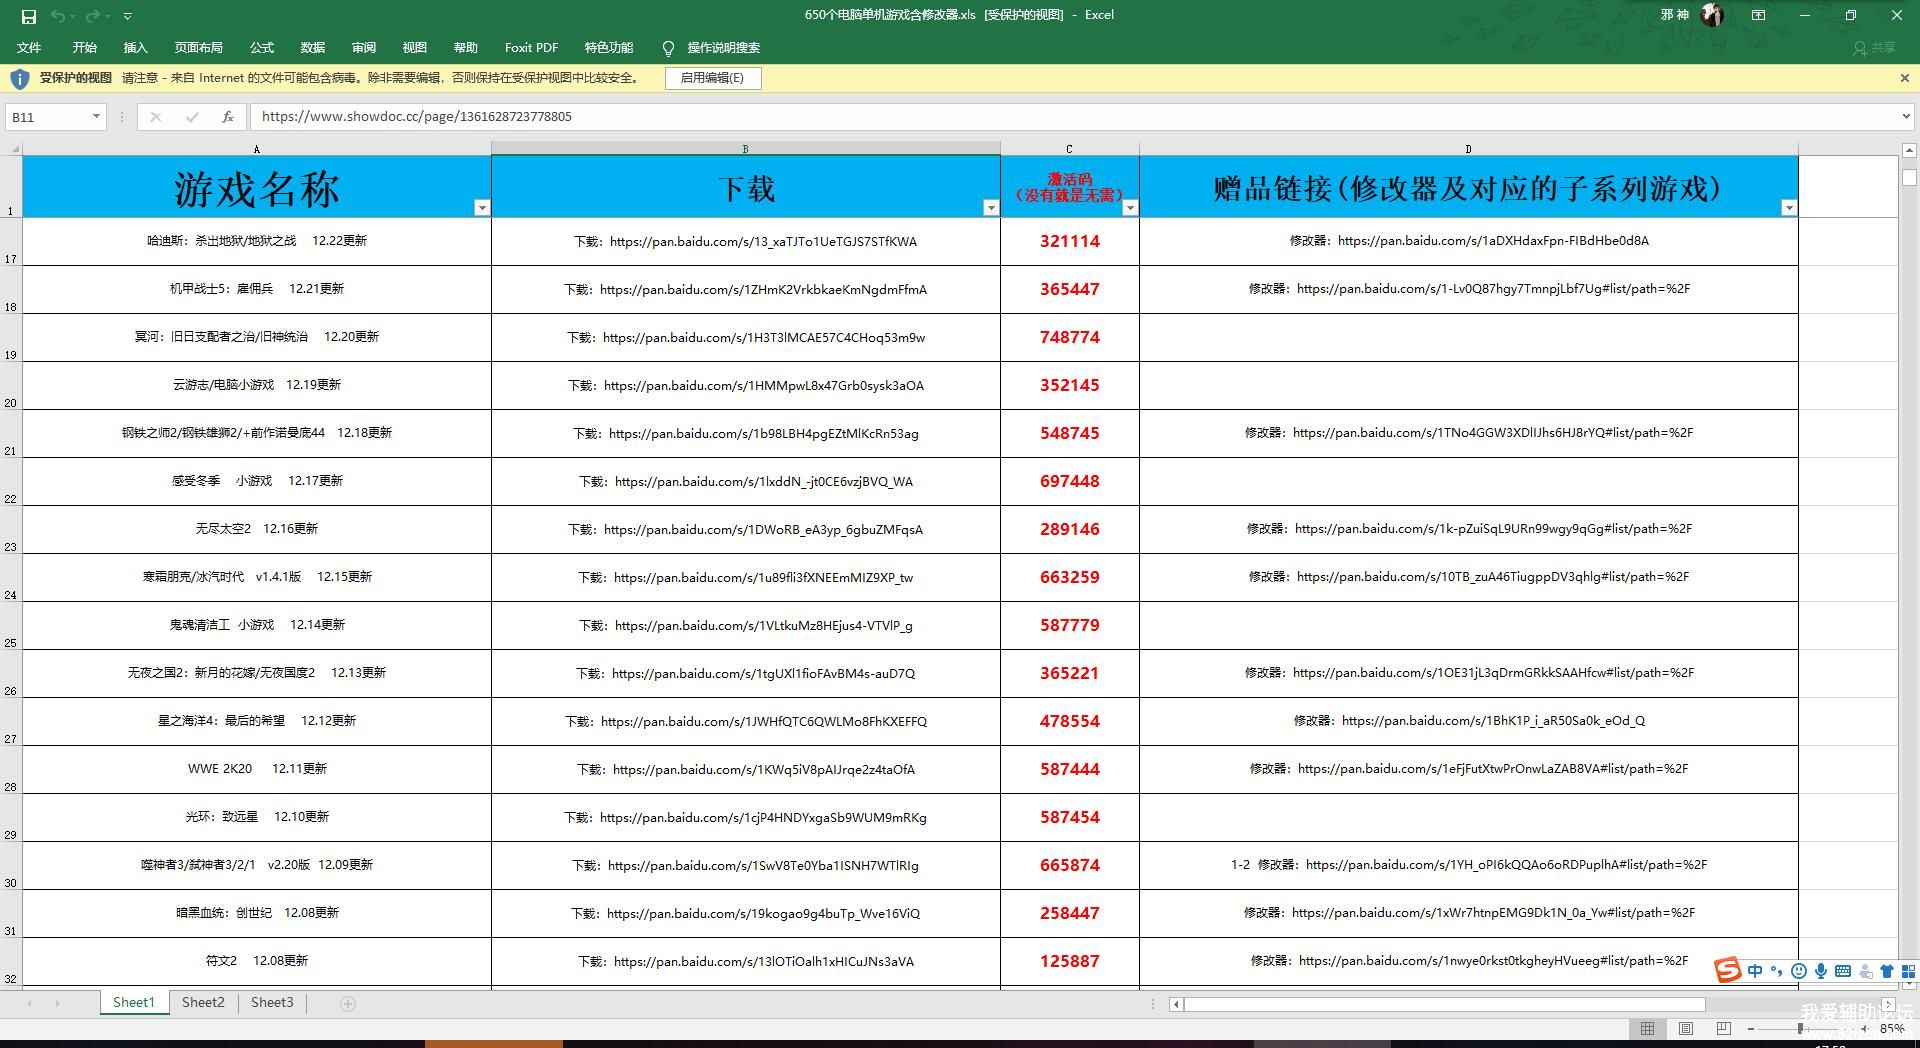
Task: Toggle the 中 Chinese/English input mode
Action: click(x=1755, y=970)
